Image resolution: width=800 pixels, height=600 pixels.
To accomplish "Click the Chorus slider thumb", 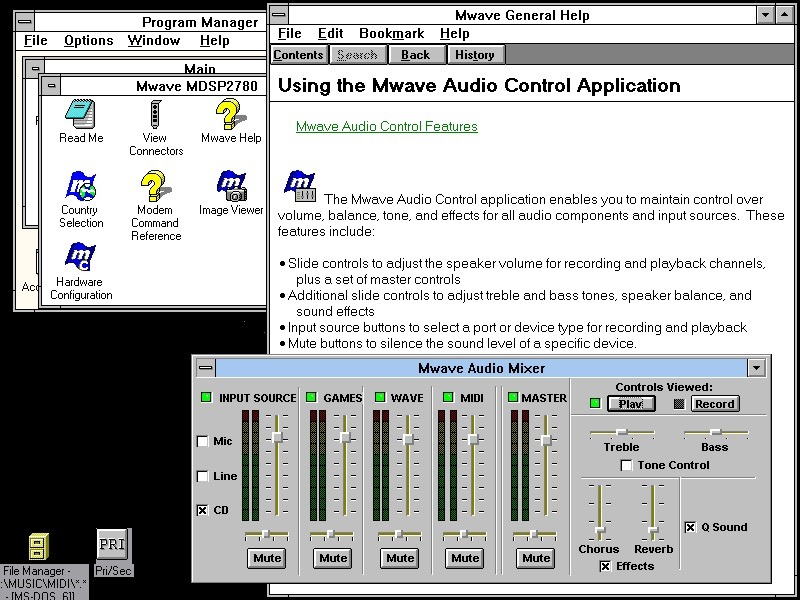I will coord(600,531).
